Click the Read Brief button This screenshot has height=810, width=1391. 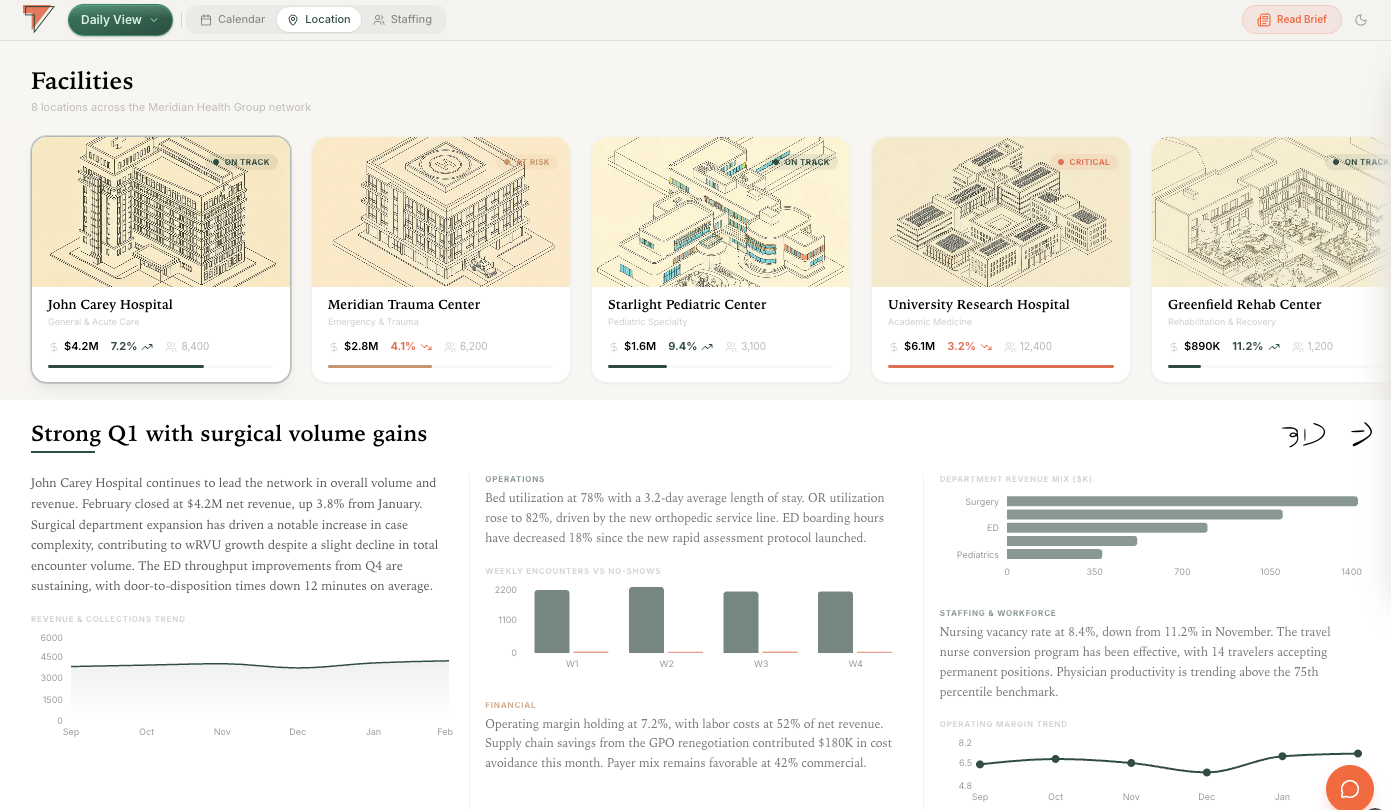[1292, 19]
